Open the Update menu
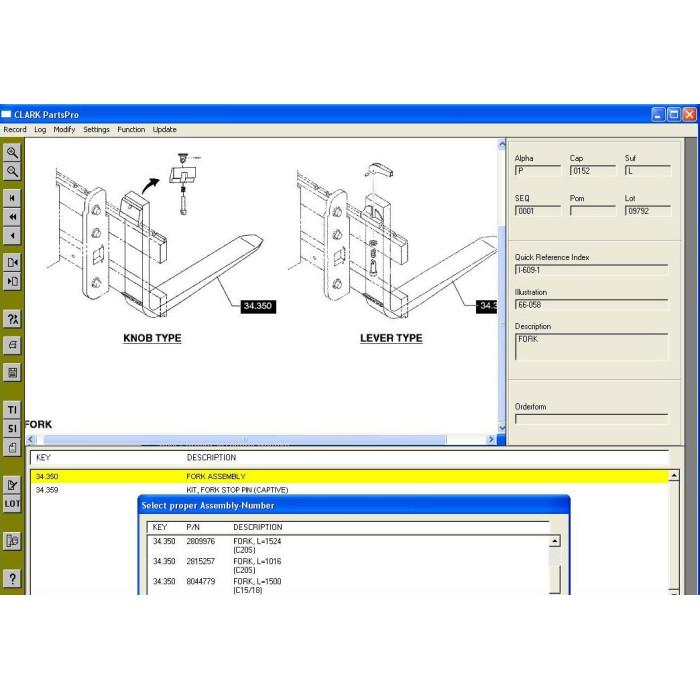 (x=165, y=129)
